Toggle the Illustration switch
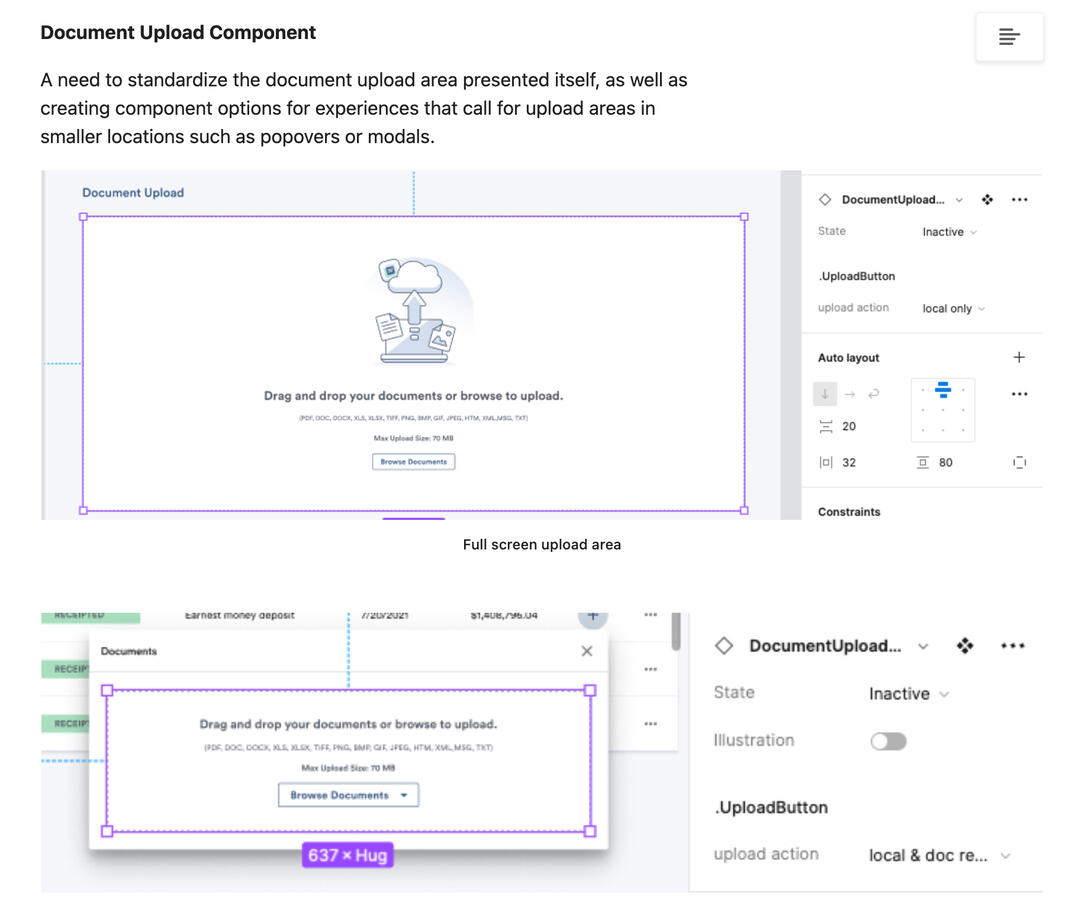Image resolution: width=1069 pixels, height=899 pixels. 888,741
